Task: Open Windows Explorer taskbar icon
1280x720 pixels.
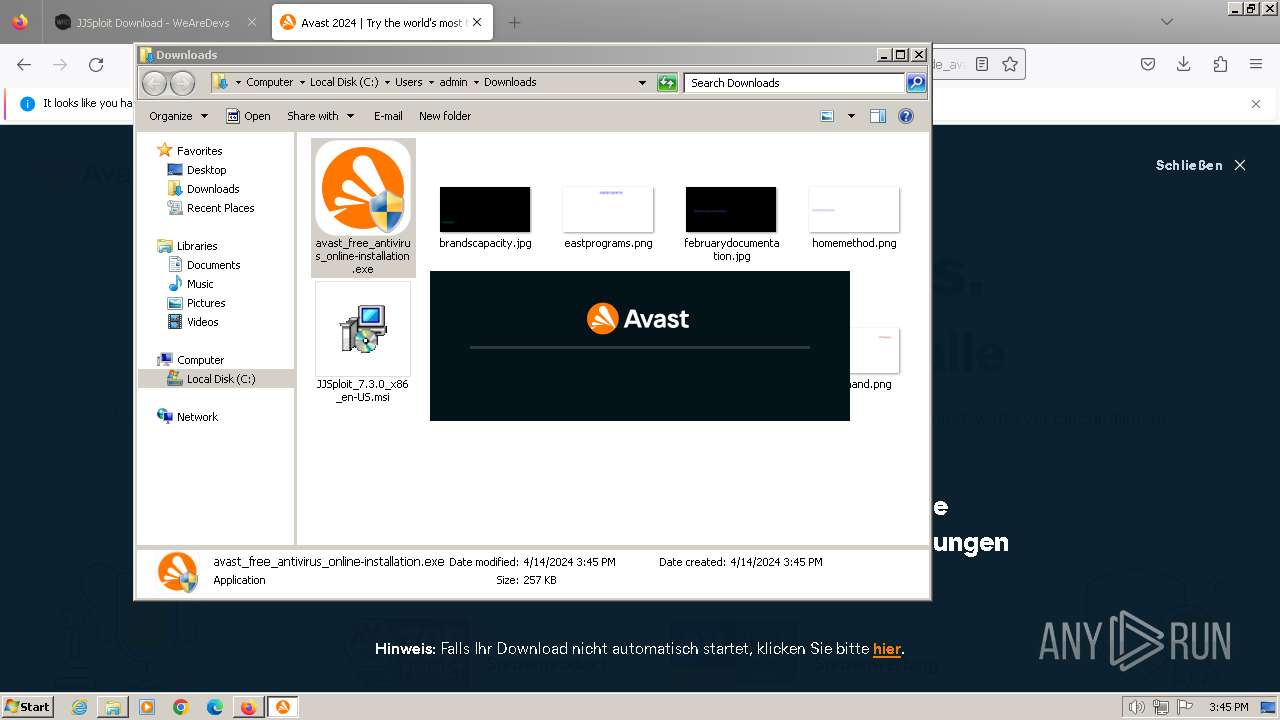Action: click(x=113, y=707)
